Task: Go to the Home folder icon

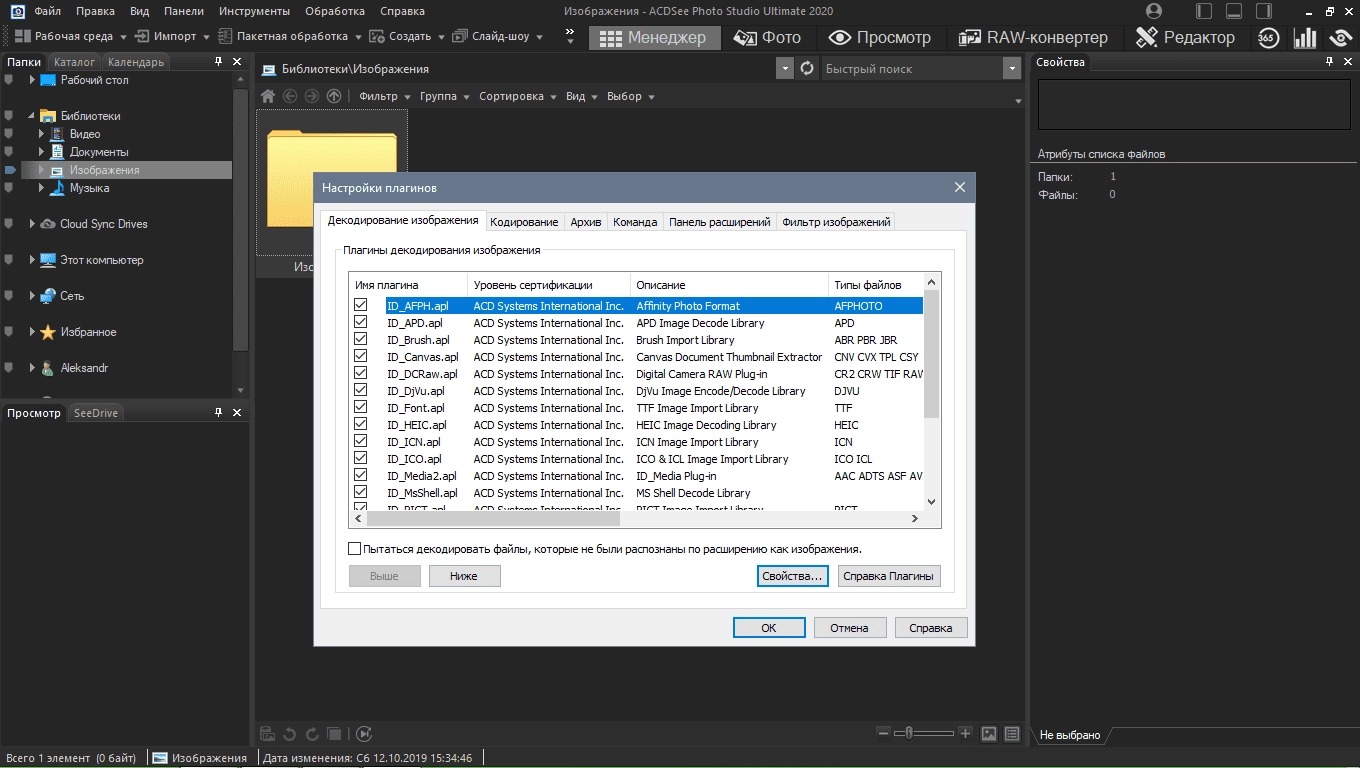Action: 268,96
